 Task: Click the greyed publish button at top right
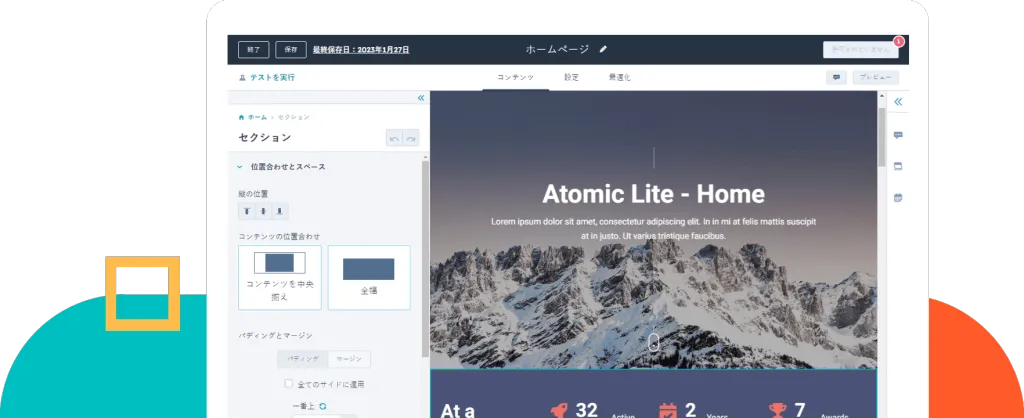861,50
